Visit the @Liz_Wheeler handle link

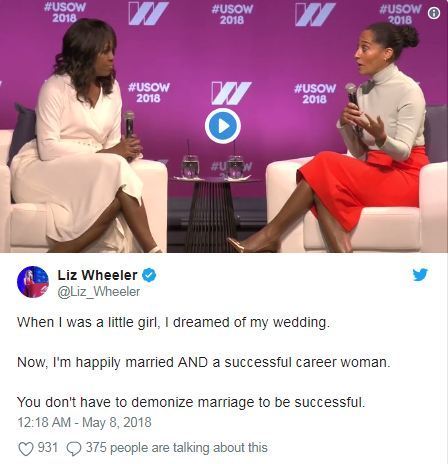coord(99,292)
